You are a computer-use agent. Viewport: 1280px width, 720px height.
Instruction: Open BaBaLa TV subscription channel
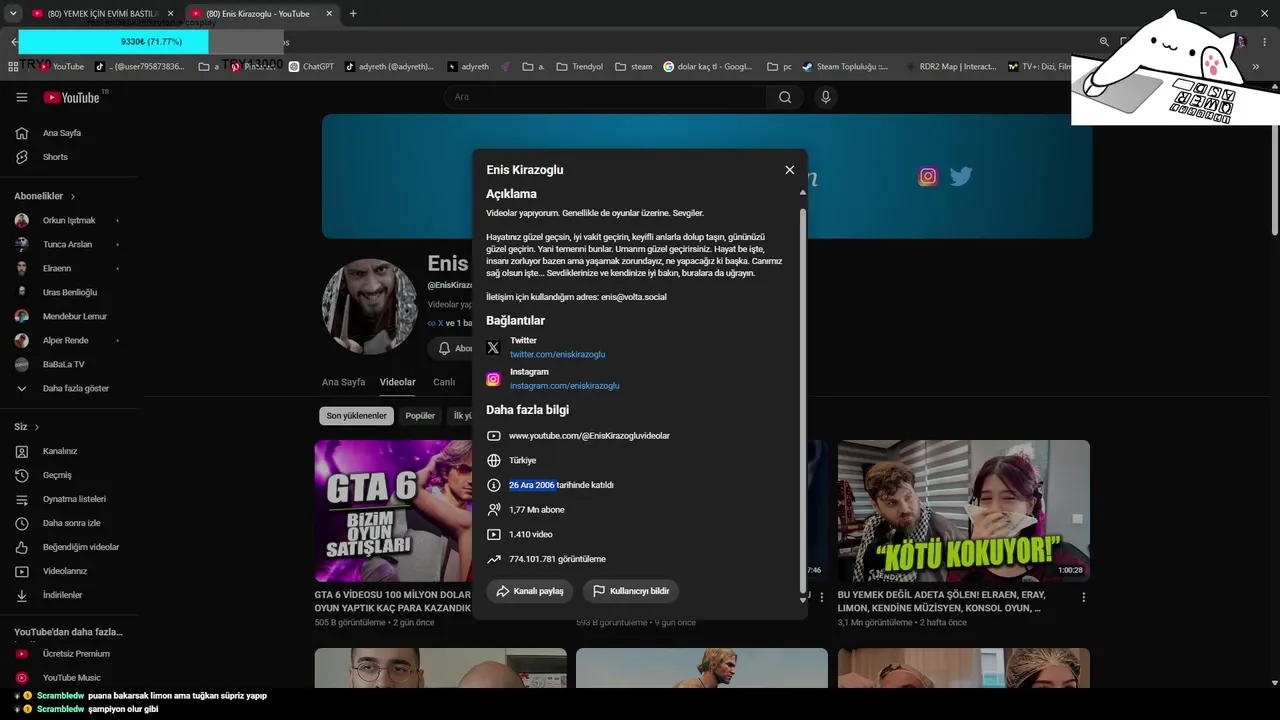[63, 364]
